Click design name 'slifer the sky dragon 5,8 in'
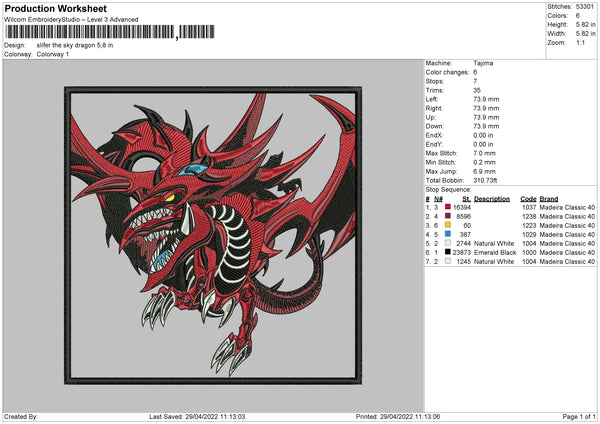The width and height of the screenshot is (600, 424). click(75, 45)
